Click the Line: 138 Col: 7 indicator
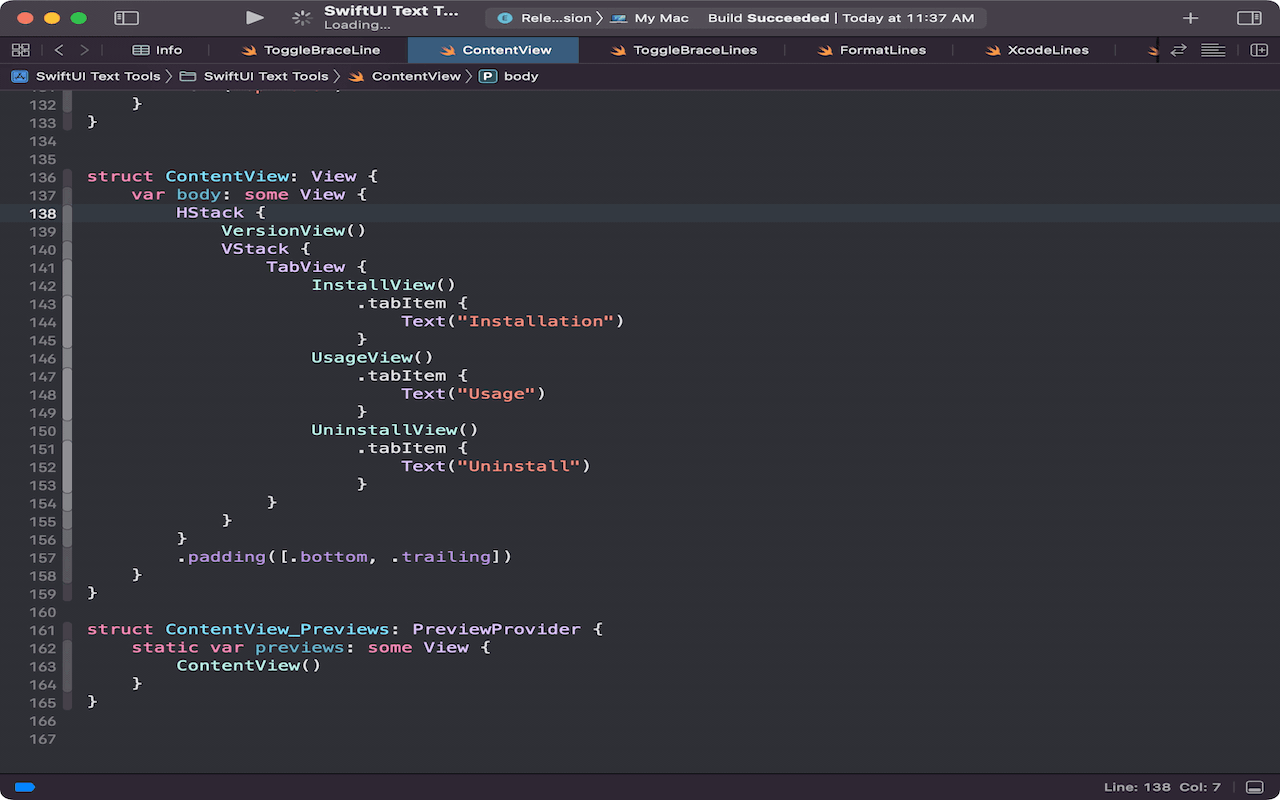 pos(1162,787)
